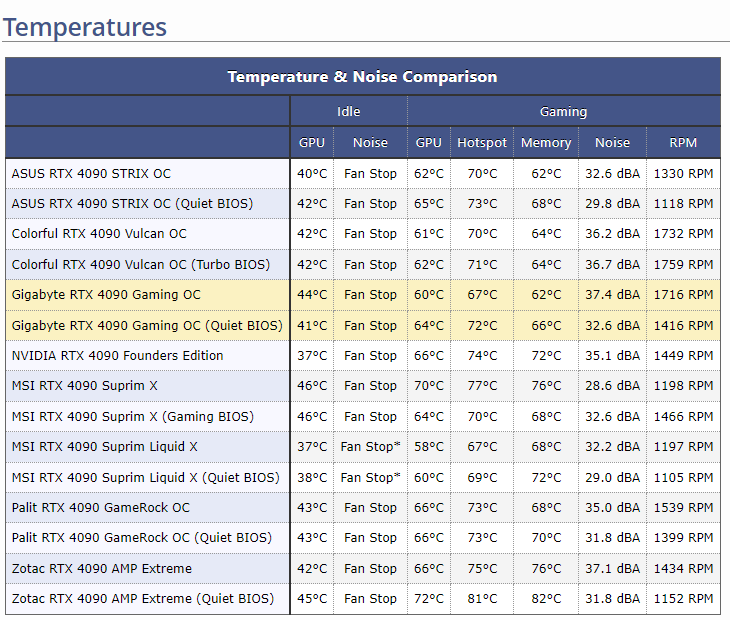The height and width of the screenshot is (620, 730).
Task: Select MSI RTX 4090 Suprim X (Gaming BIOS)
Action: pos(133,416)
